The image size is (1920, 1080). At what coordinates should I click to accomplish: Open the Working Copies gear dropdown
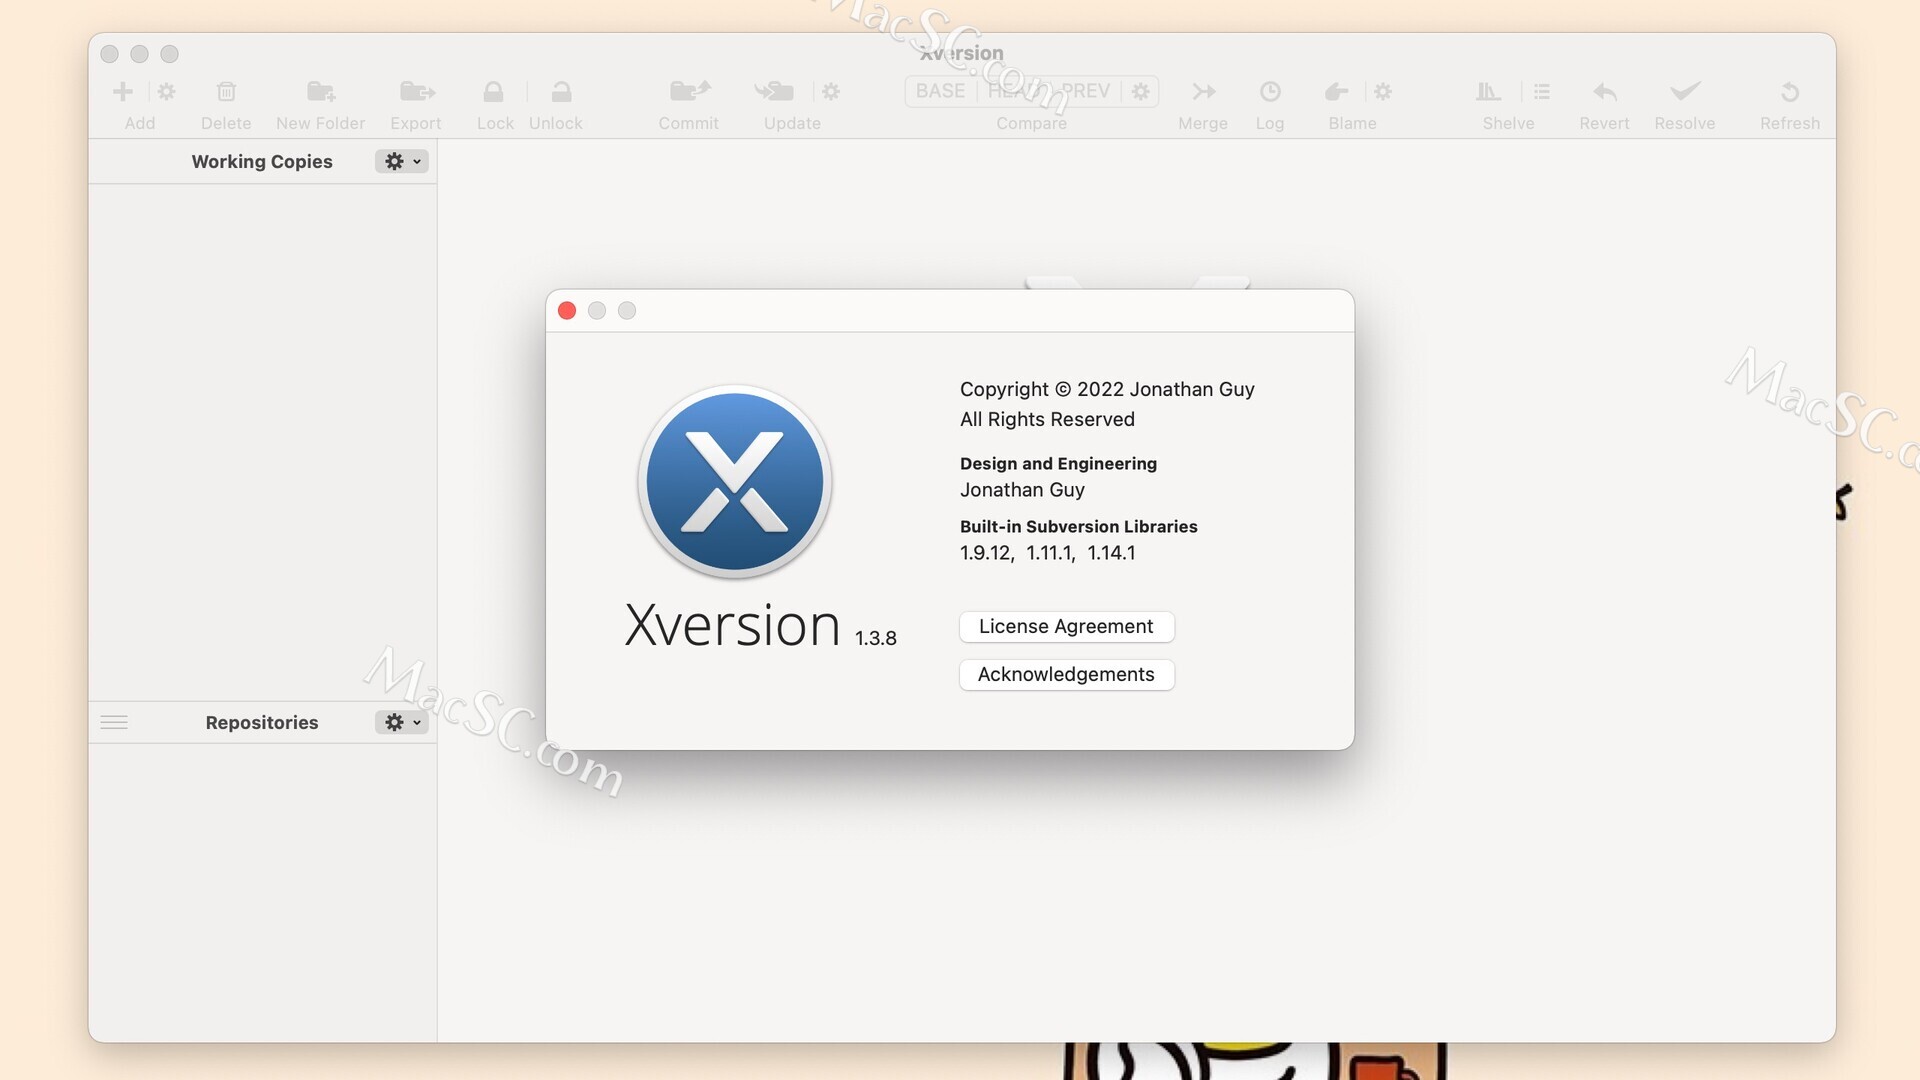[x=401, y=161]
